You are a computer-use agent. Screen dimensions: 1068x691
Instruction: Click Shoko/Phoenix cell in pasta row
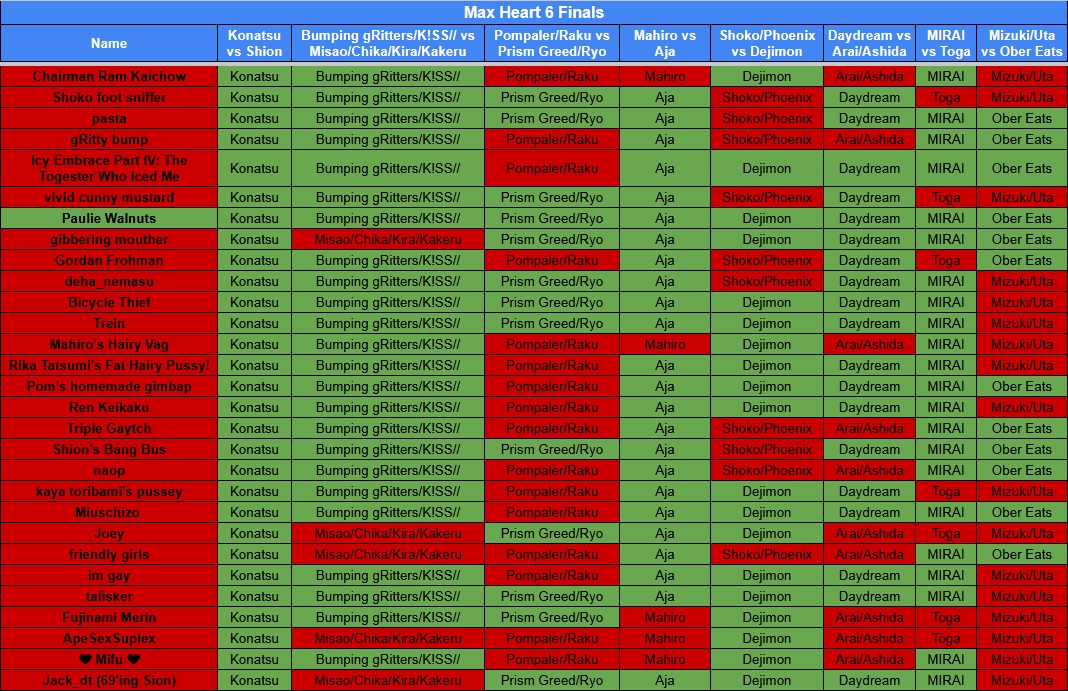point(767,118)
